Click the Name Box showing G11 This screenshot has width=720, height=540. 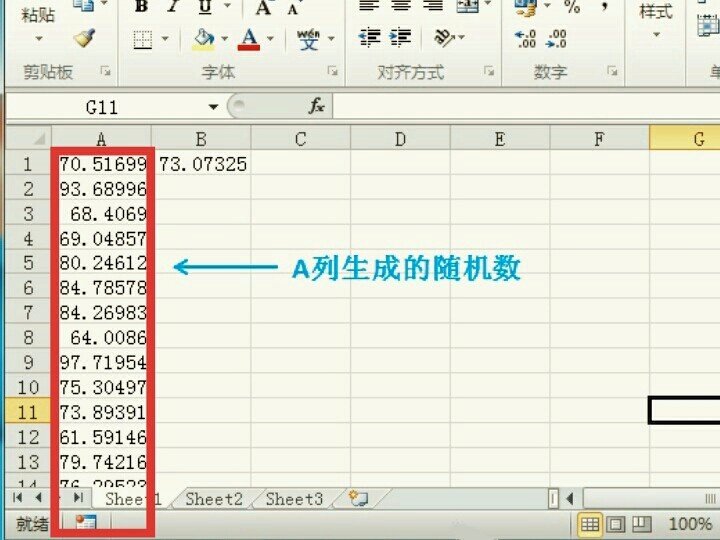click(x=103, y=107)
